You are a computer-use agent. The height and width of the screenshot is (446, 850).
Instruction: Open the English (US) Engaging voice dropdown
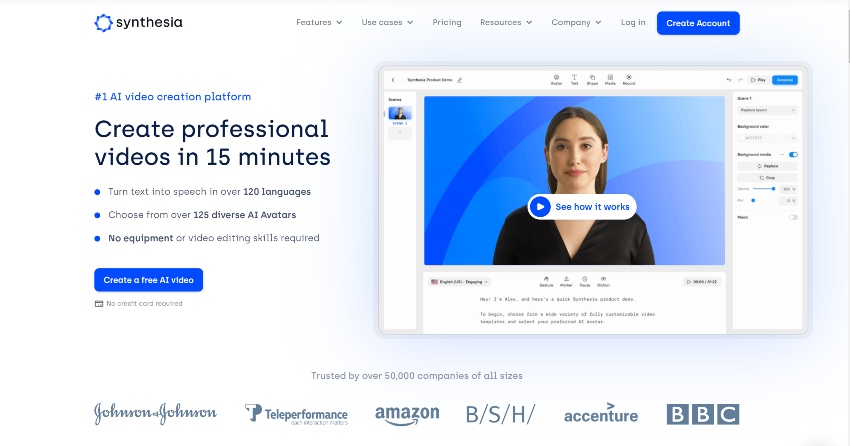pos(460,282)
